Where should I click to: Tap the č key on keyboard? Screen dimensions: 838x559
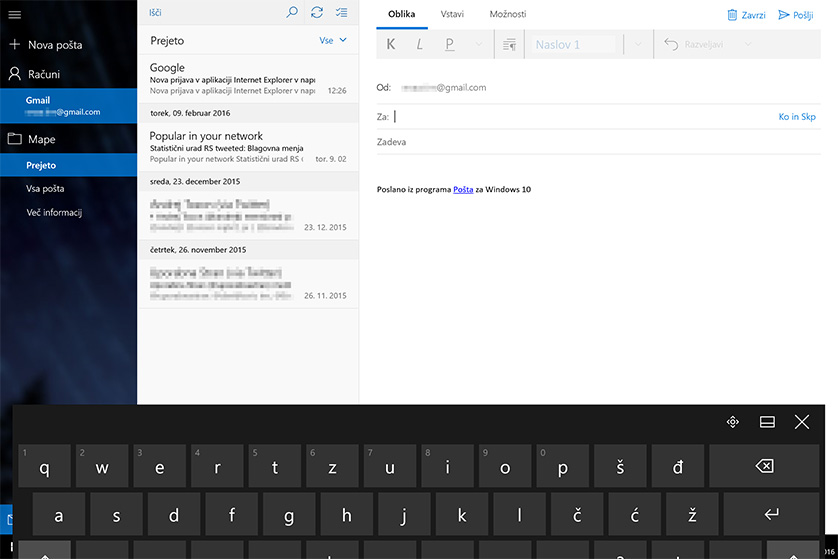[x=577, y=514]
